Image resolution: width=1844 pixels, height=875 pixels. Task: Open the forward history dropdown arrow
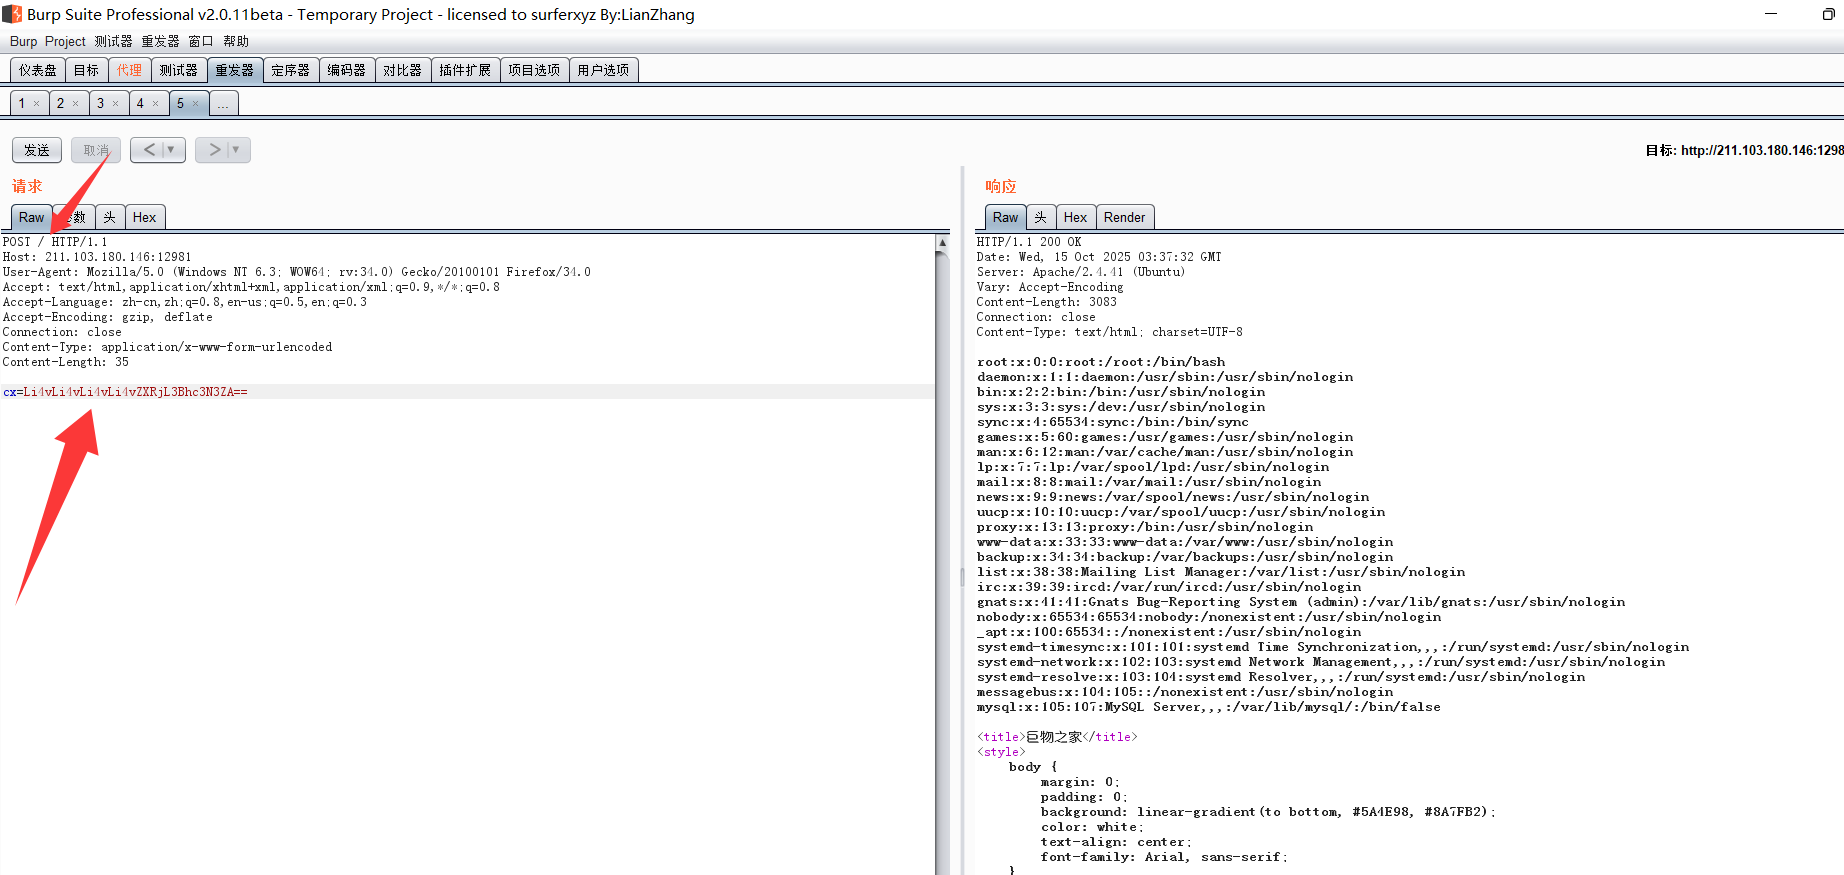pos(236,150)
